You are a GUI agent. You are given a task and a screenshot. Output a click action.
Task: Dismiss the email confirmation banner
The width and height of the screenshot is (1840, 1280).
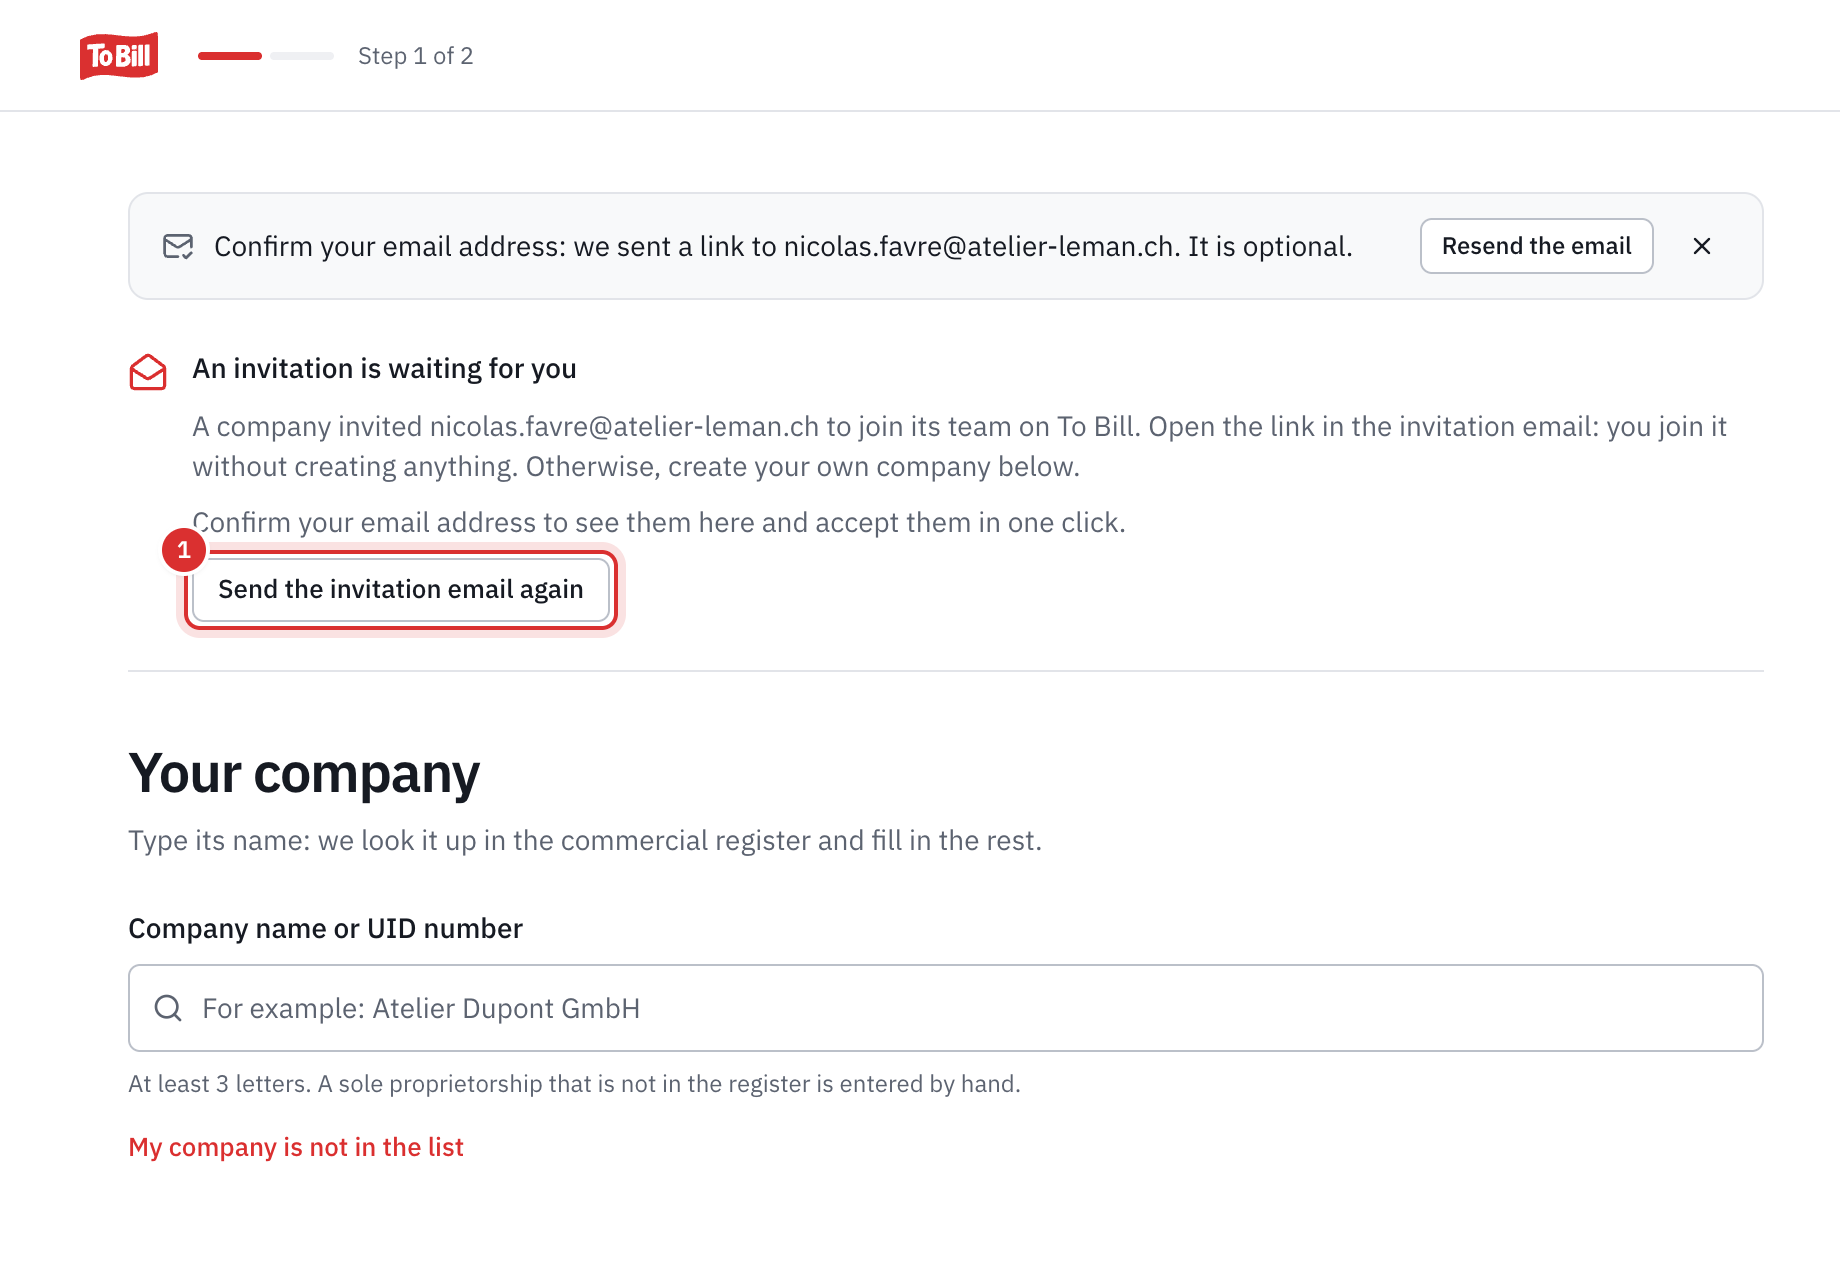(1702, 246)
